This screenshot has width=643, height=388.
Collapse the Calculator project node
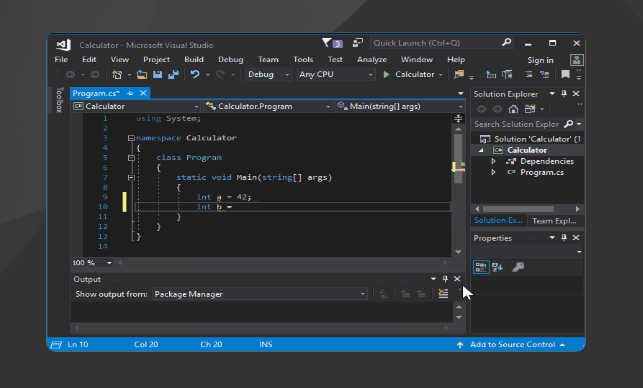click(x=481, y=151)
